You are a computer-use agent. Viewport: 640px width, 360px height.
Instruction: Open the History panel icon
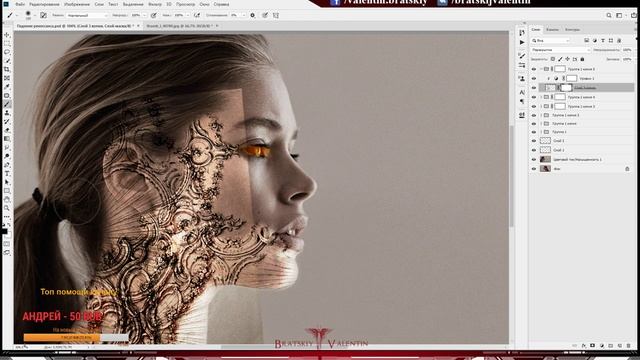522,33
